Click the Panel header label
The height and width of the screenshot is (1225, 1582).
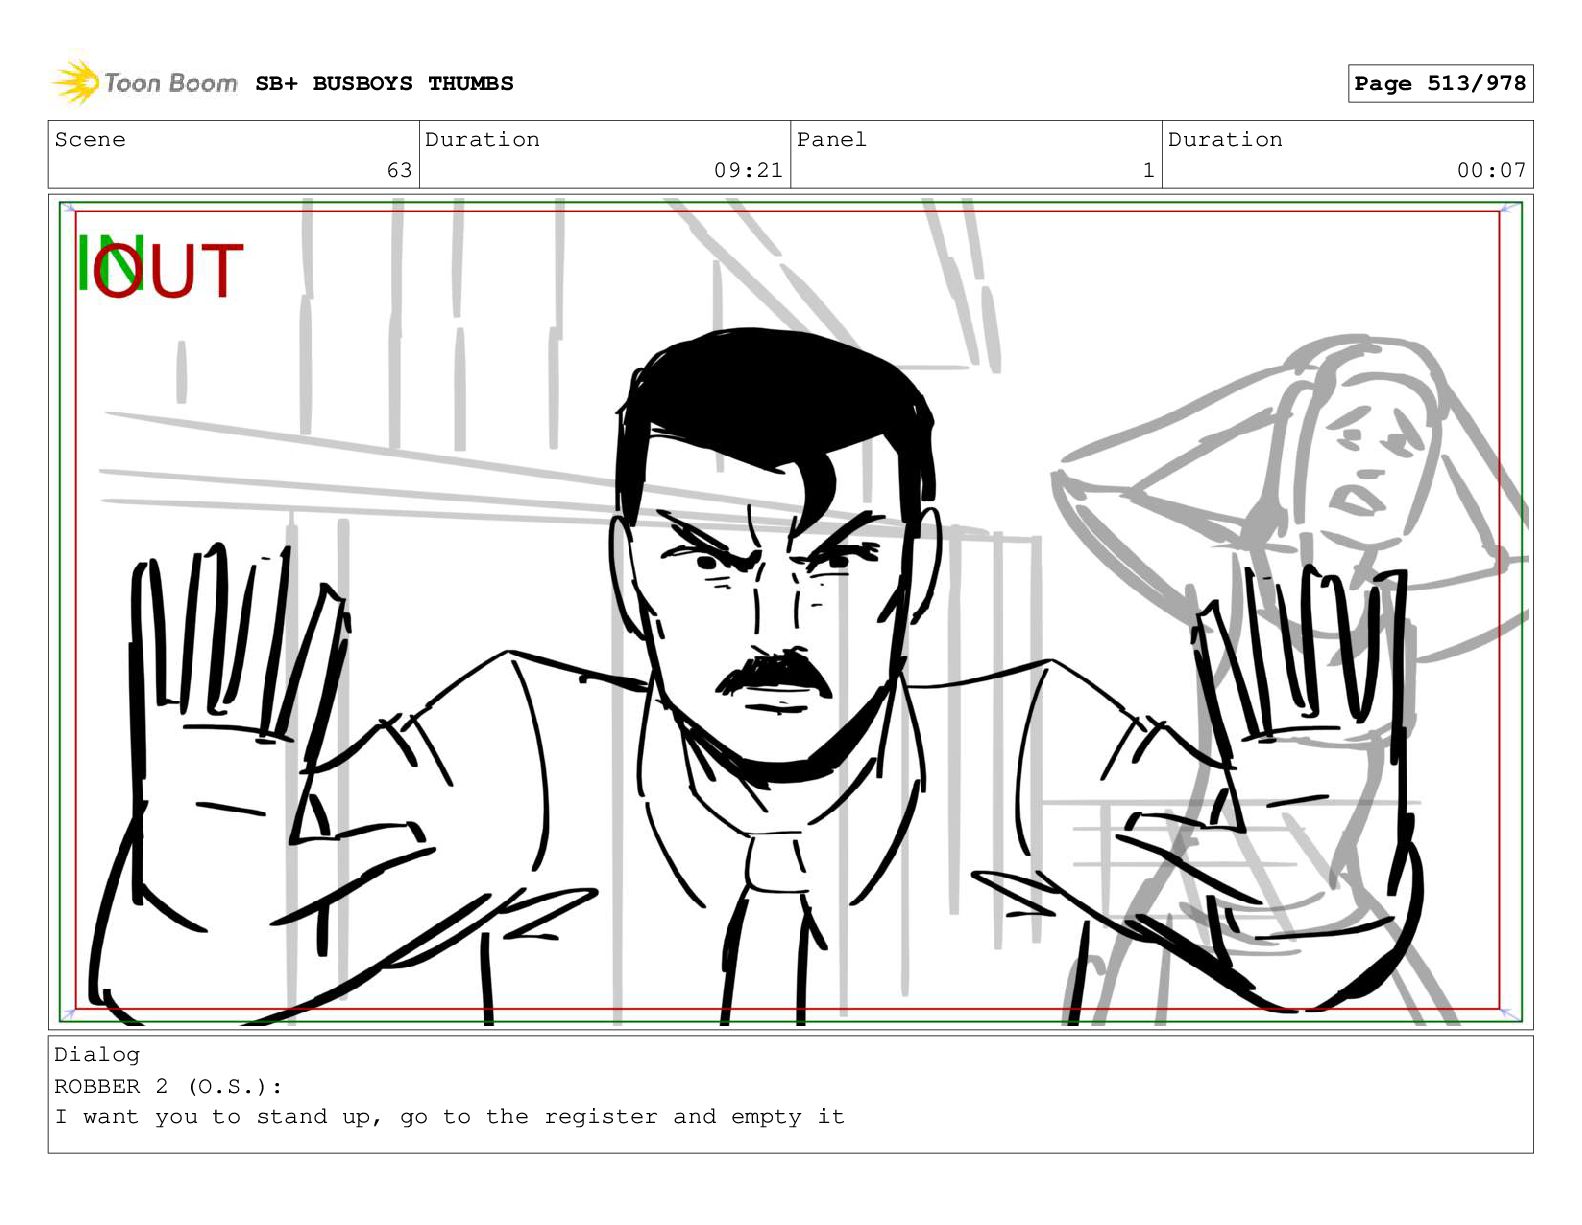(x=832, y=140)
